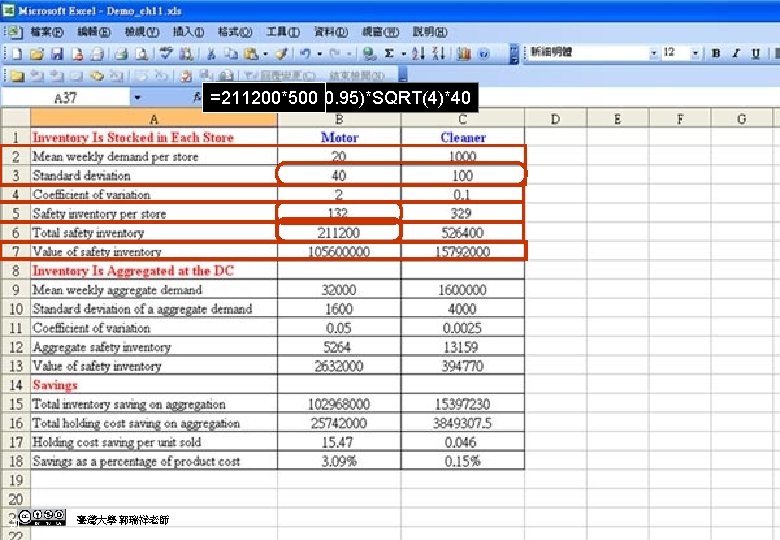This screenshot has height=540, width=780.
Task: Open the Paste options dropdown arrow
Action: [x=266, y=54]
